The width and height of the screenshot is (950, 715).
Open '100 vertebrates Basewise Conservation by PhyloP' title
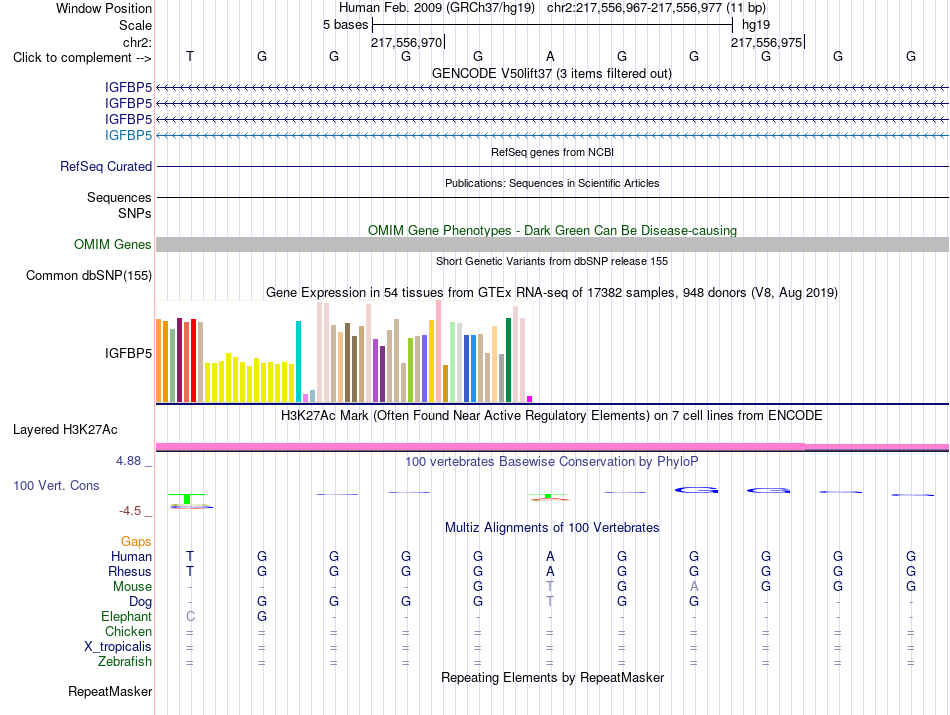551,462
